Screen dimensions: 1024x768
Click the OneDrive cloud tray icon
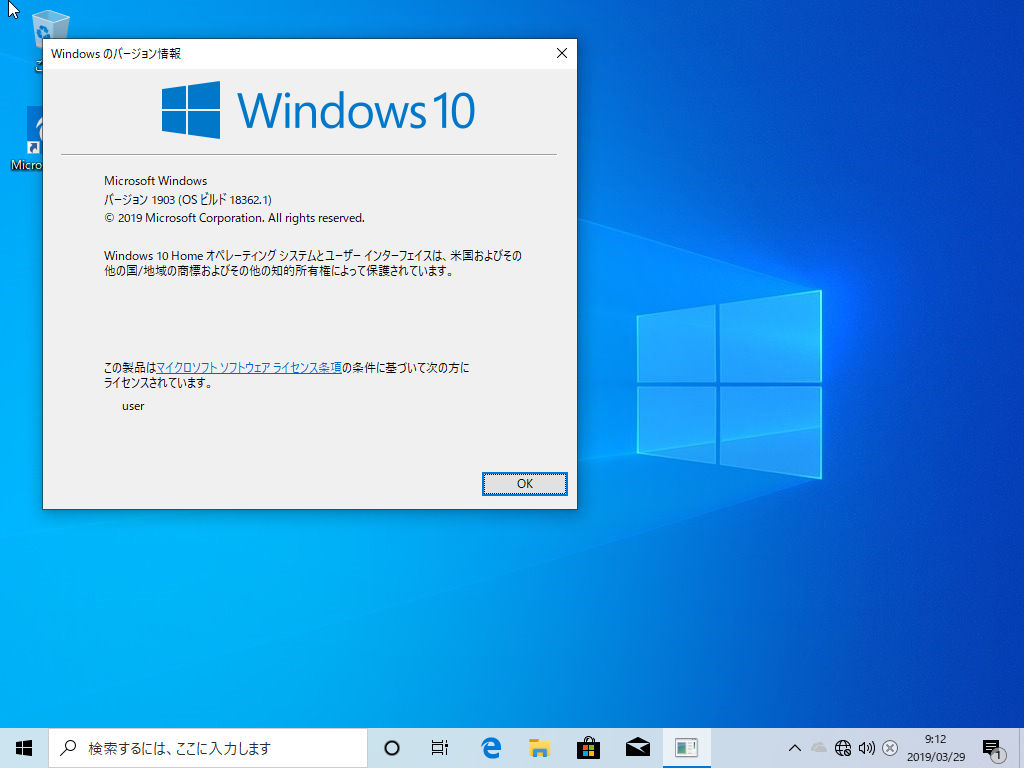818,748
